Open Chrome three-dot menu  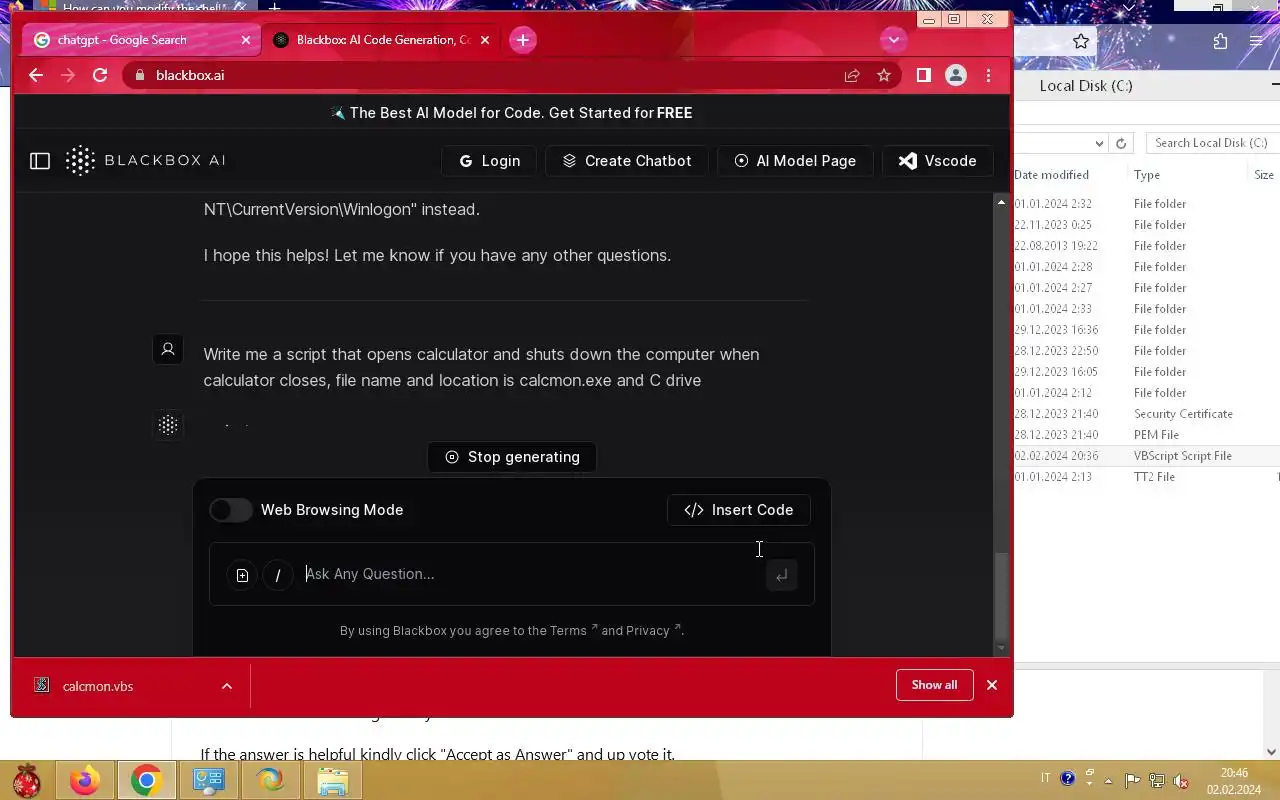click(988, 75)
